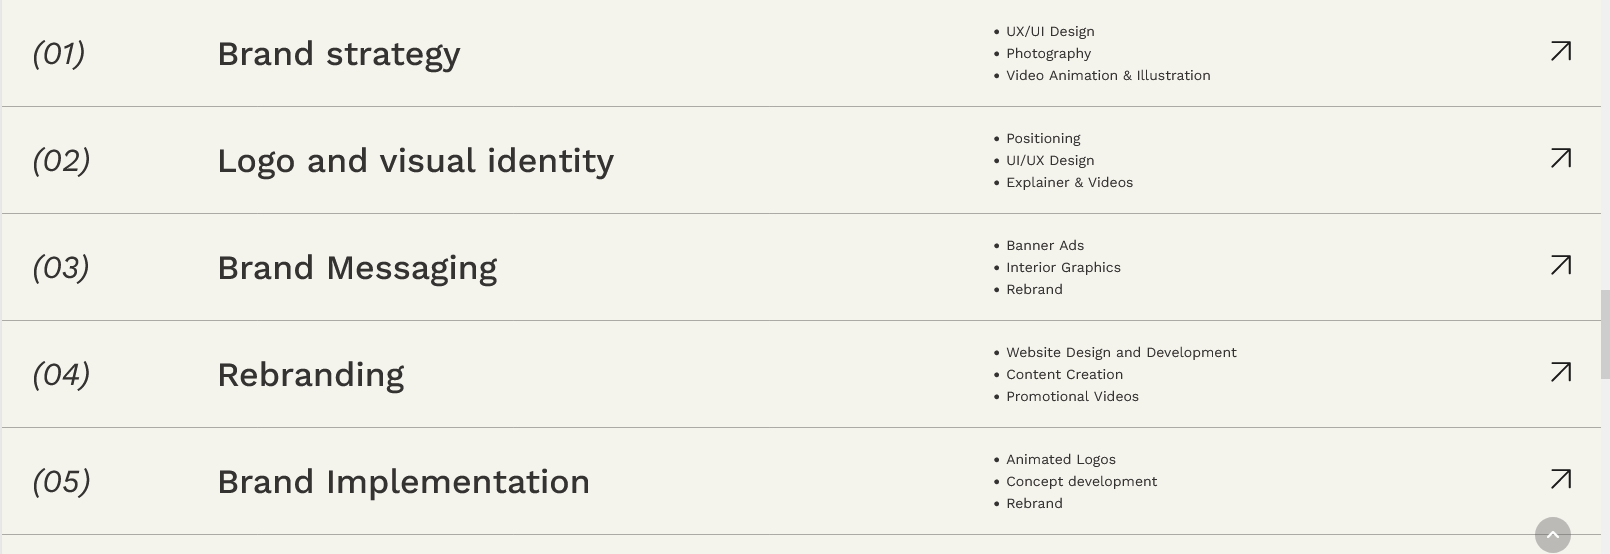Click the Video Animation & Illustration item
Viewport: 1610px width, 554px height.
click(x=1108, y=76)
